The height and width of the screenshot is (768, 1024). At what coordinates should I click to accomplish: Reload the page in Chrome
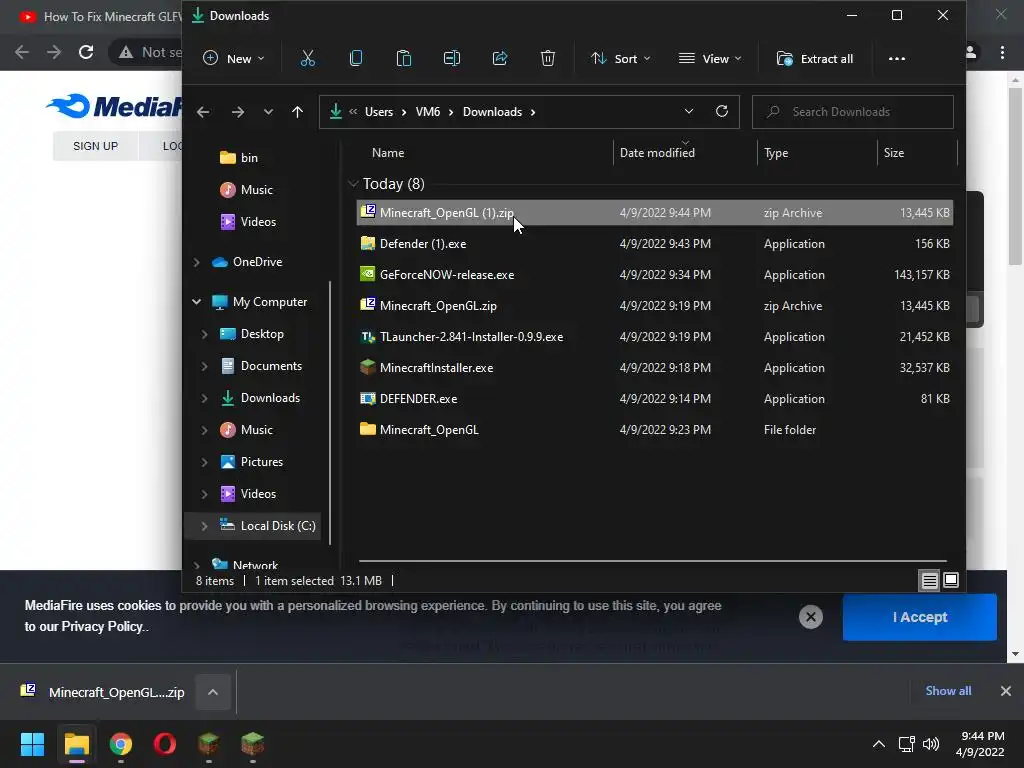(86, 52)
